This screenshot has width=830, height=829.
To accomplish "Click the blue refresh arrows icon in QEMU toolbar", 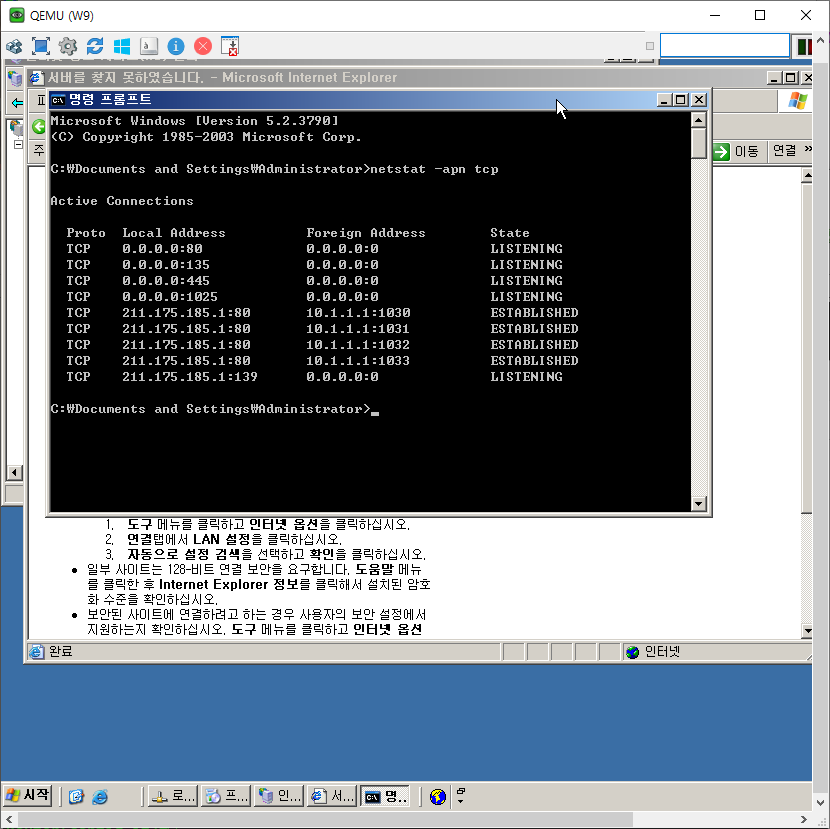I will [x=95, y=46].
